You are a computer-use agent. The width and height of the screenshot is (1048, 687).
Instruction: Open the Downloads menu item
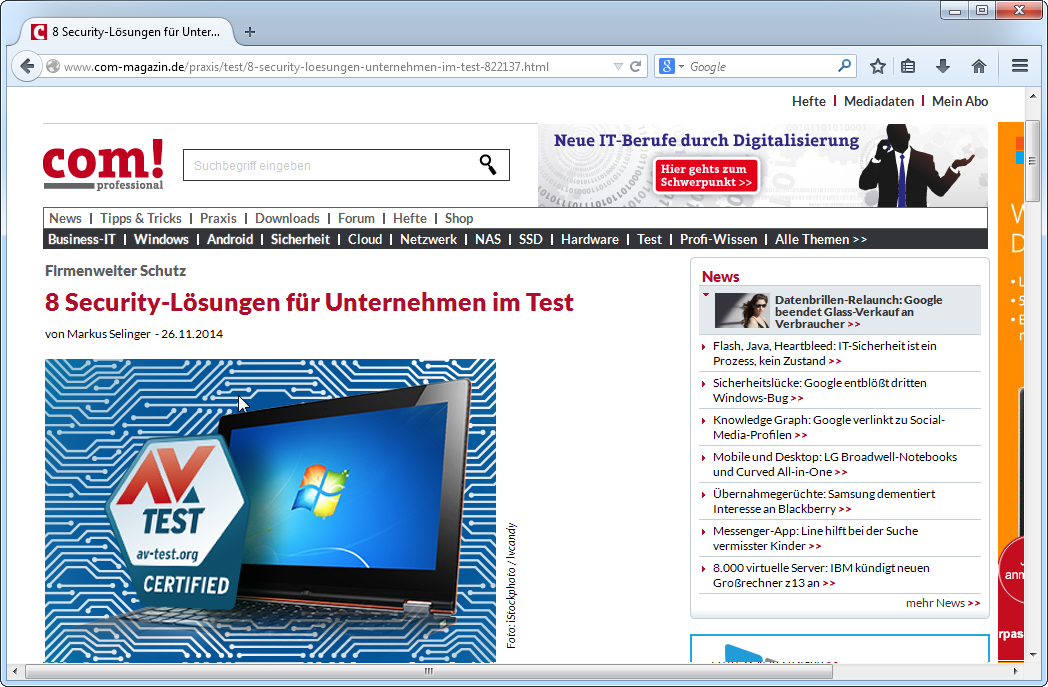[x=287, y=218]
